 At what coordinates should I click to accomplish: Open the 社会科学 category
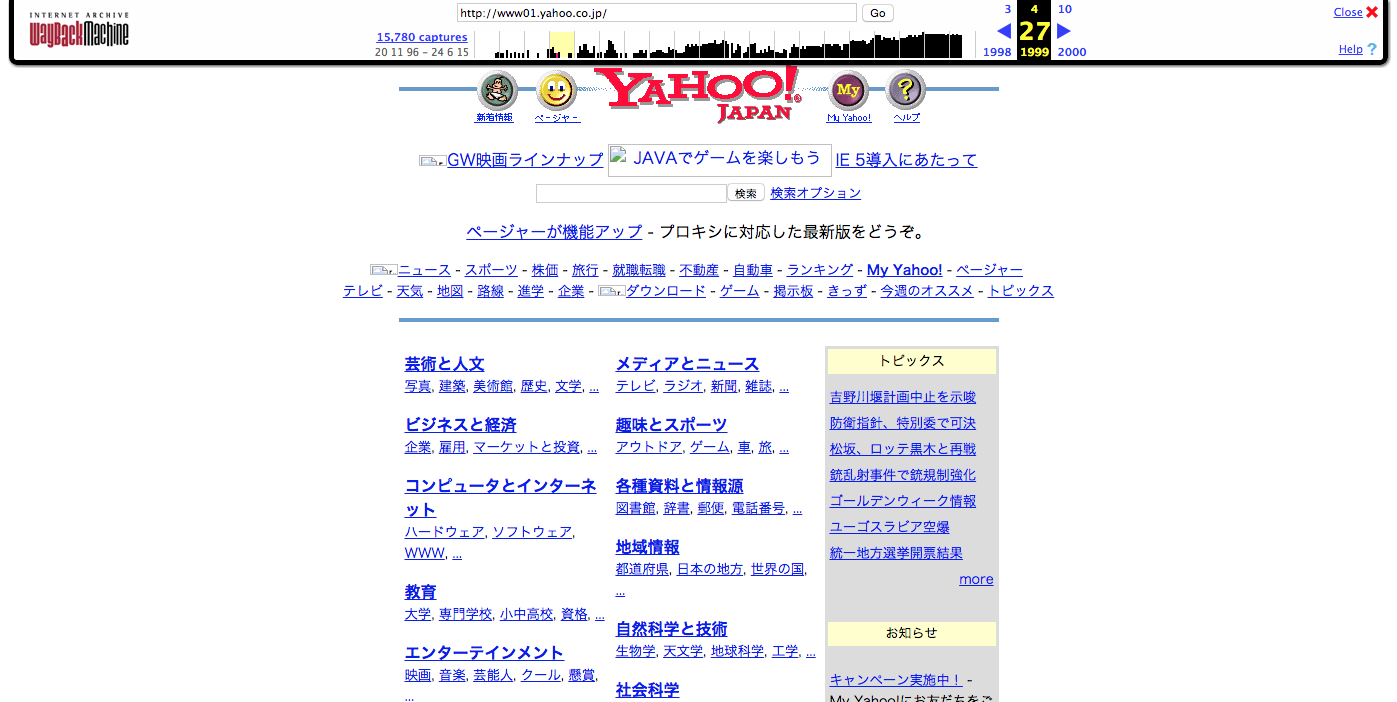(647, 690)
